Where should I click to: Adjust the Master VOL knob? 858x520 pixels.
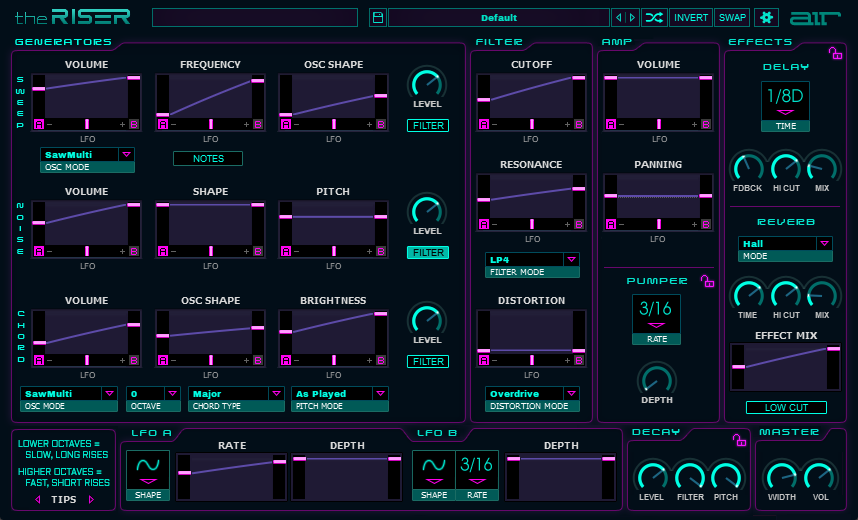click(x=818, y=475)
